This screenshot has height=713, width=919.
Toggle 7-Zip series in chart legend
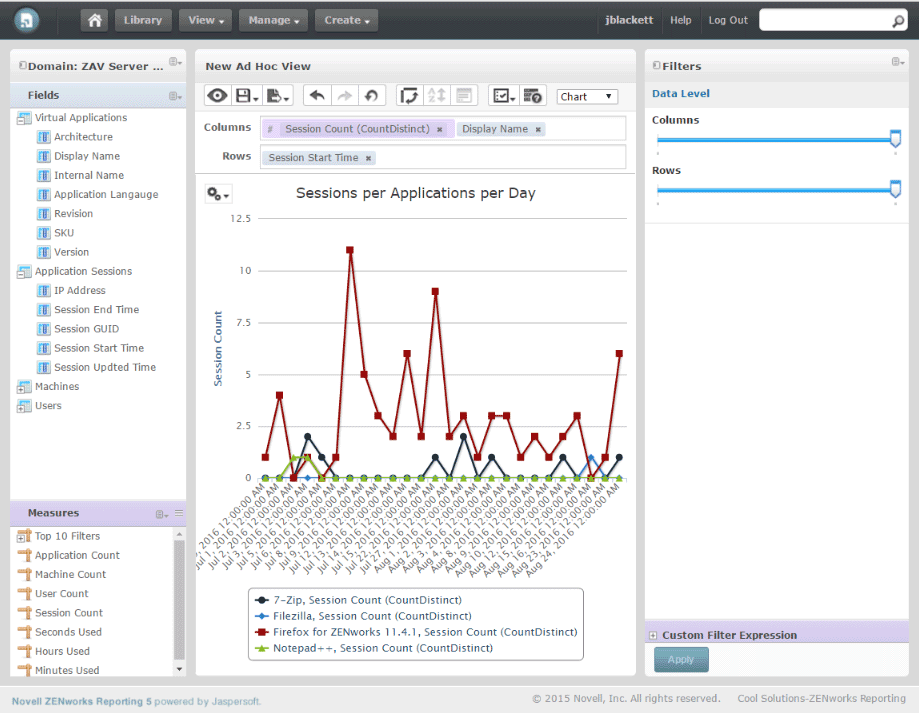pos(358,601)
